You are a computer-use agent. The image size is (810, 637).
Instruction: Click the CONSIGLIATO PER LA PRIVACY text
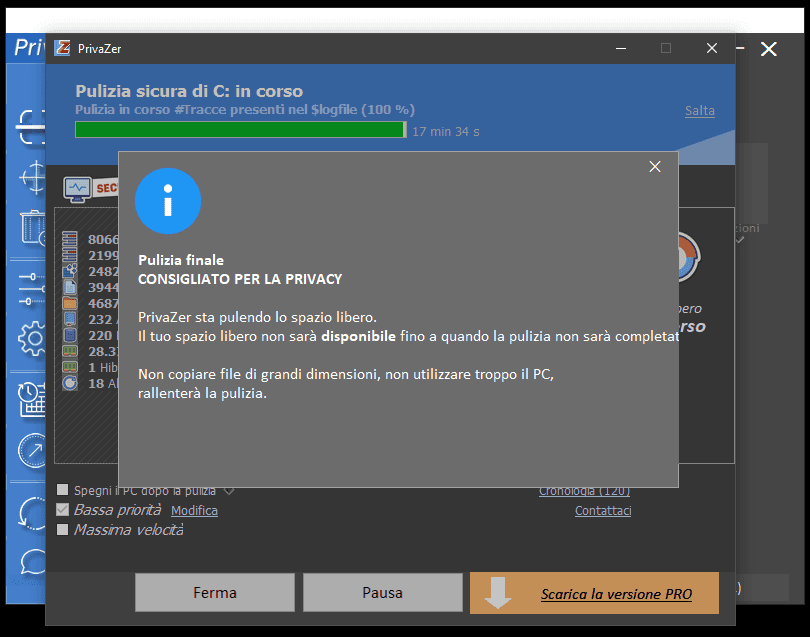[240, 279]
